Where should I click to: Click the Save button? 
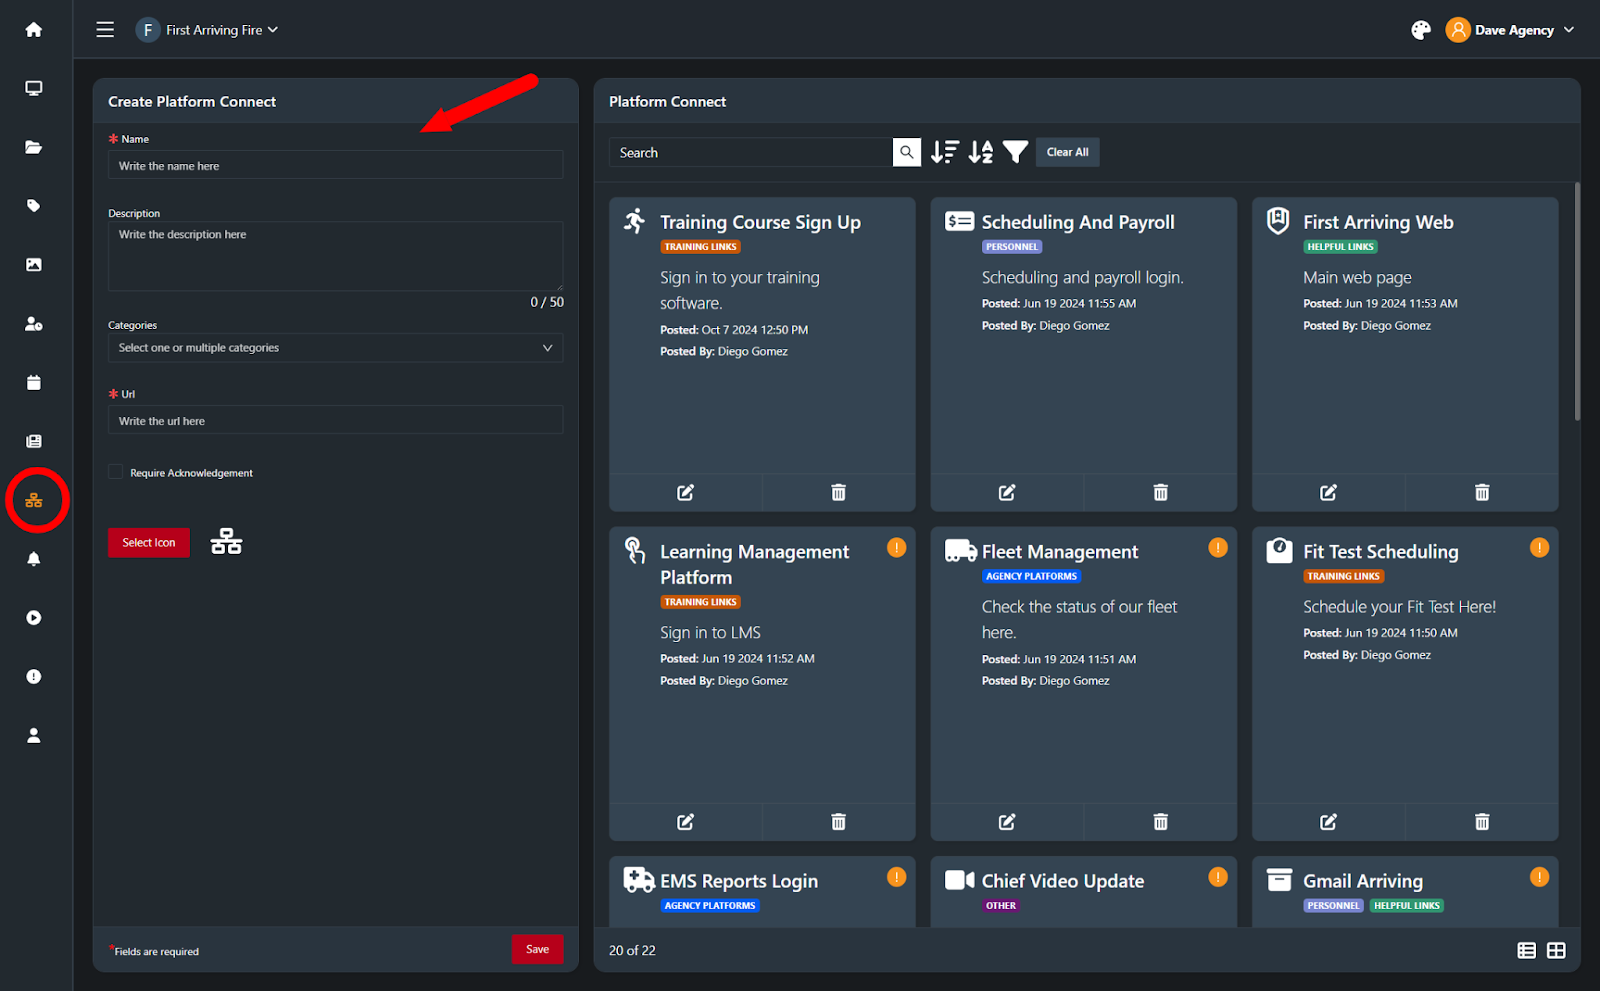click(x=537, y=949)
